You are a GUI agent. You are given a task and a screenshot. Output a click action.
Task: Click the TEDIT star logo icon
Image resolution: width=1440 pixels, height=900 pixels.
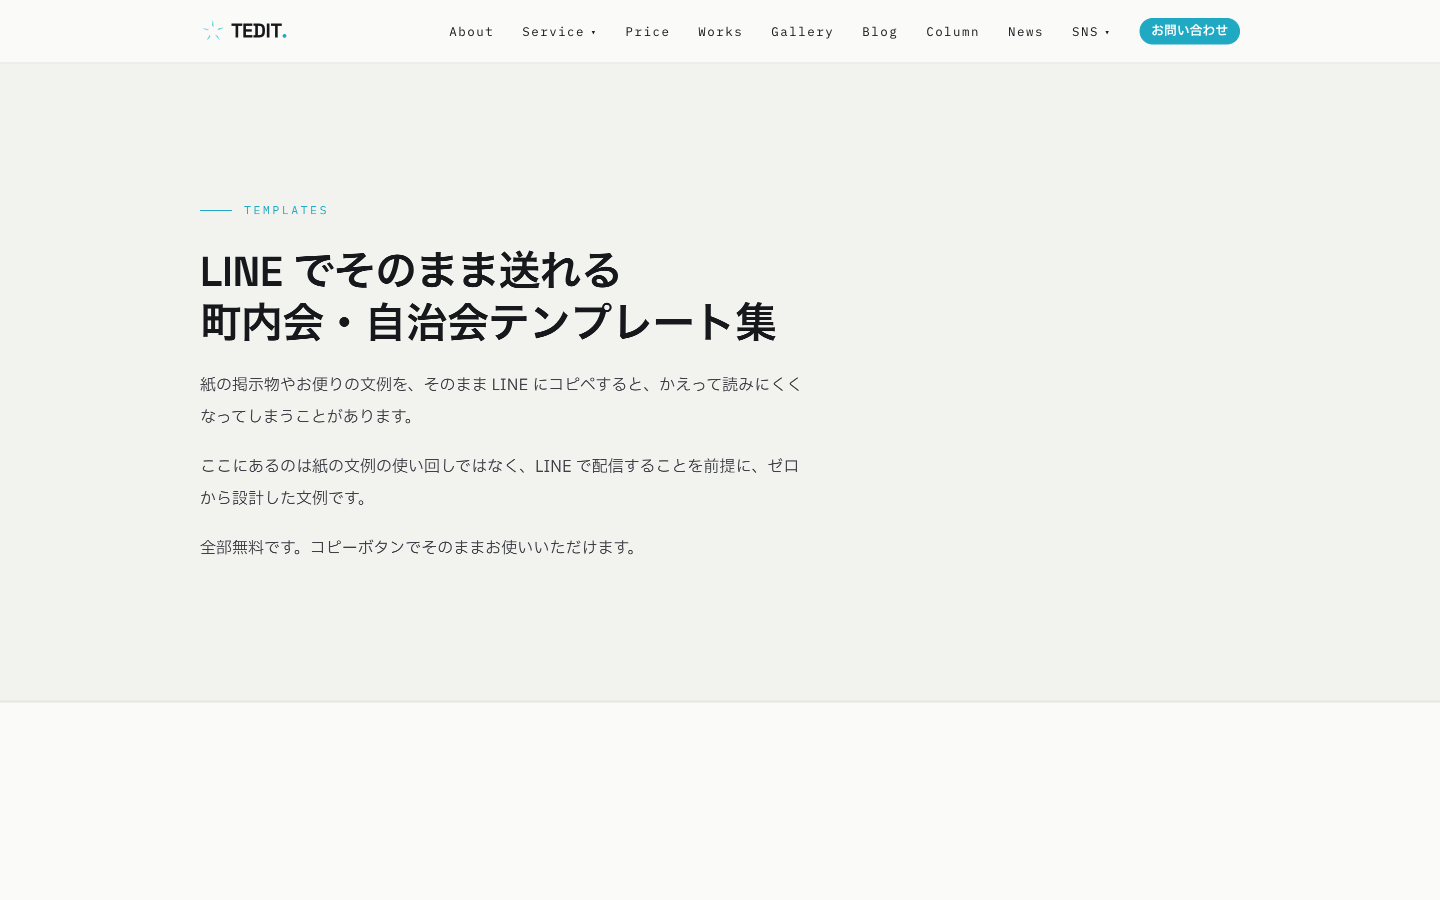pos(213,31)
